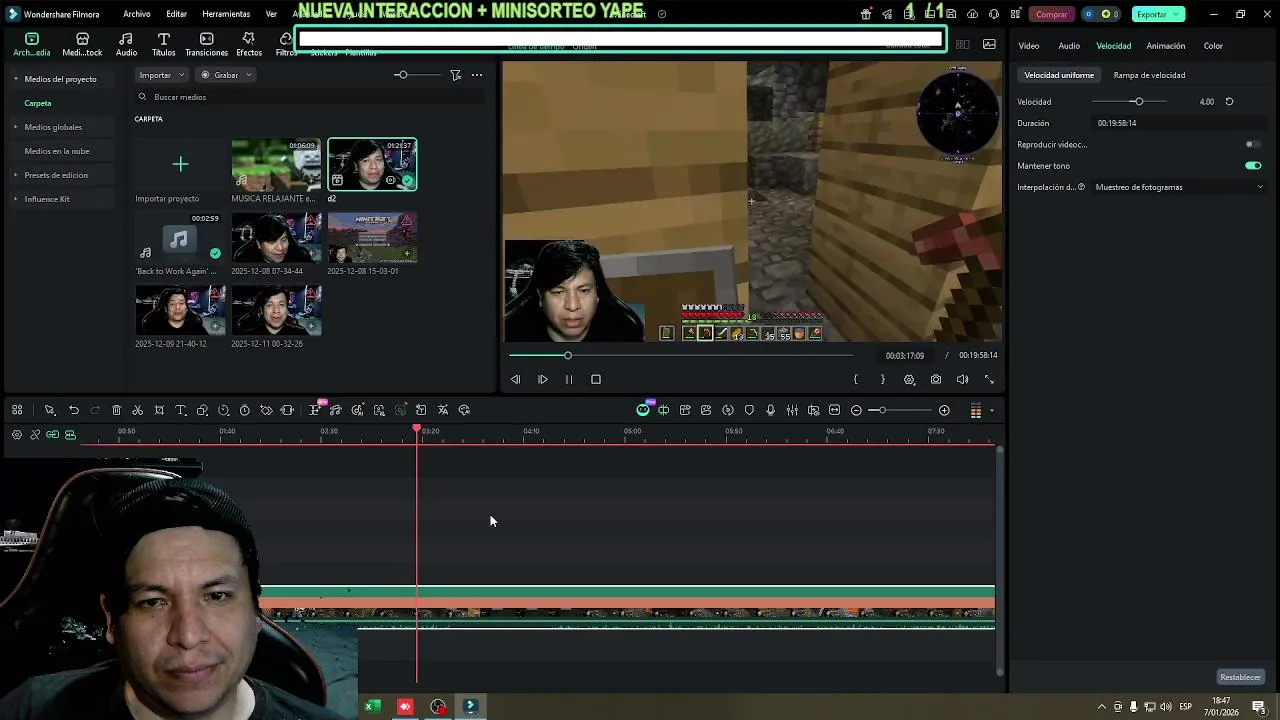Toggle the Mantener tono switch

(x=1253, y=166)
